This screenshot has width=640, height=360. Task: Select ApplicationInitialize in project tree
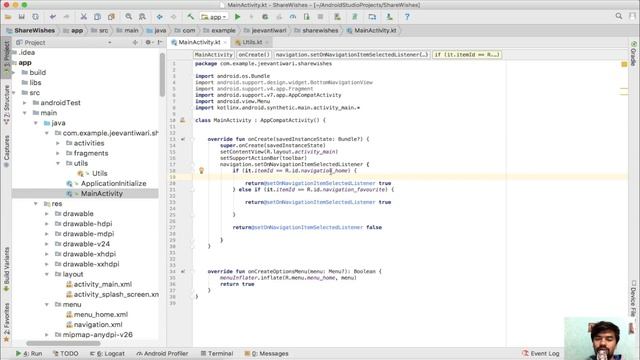point(113,184)
